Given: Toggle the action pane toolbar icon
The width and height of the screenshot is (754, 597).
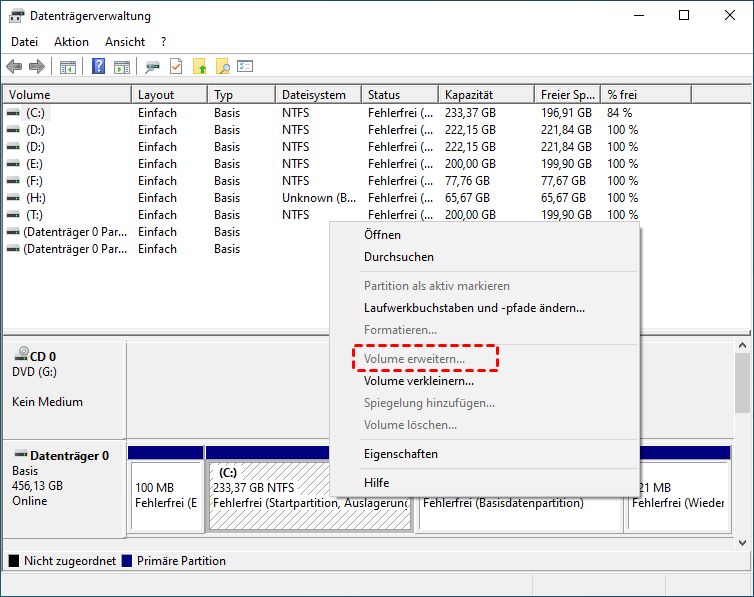Looking at the screenshot, I should point(121,67).
